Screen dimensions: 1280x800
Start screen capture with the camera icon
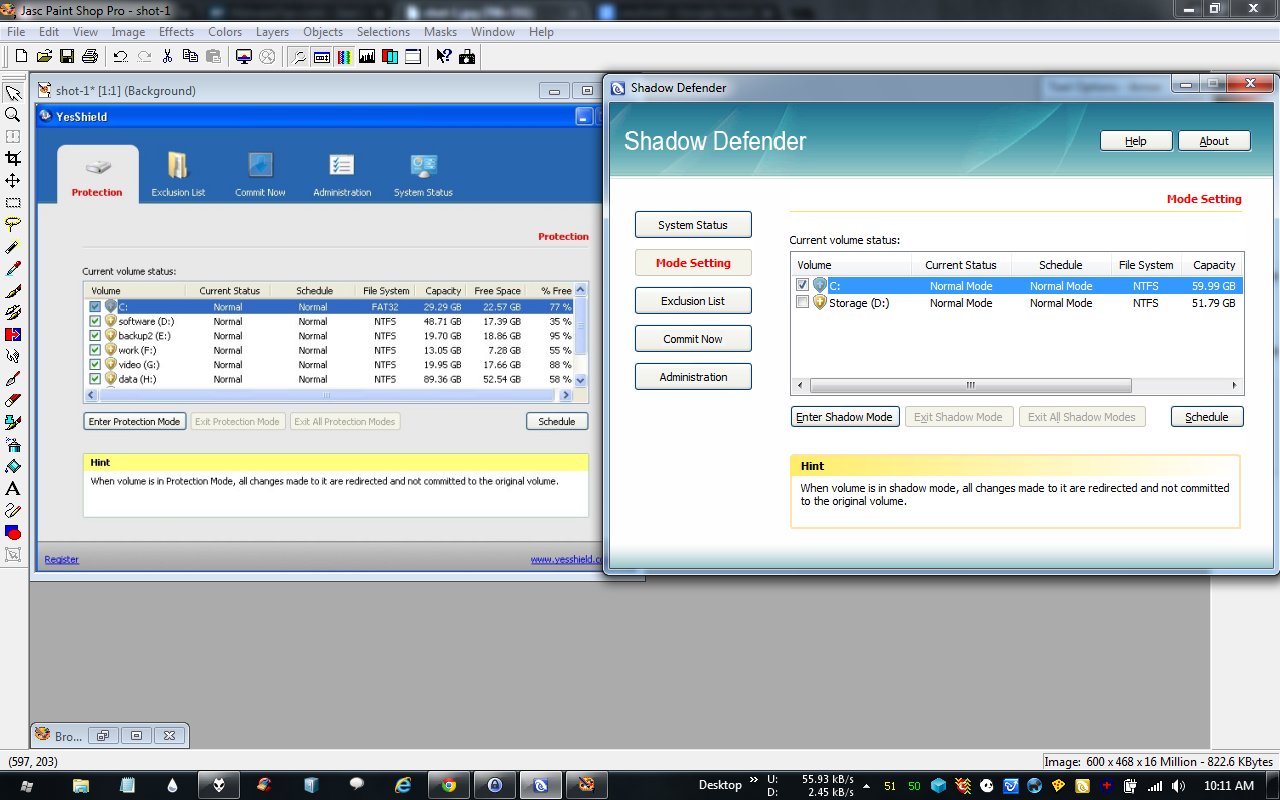point(467,57)
